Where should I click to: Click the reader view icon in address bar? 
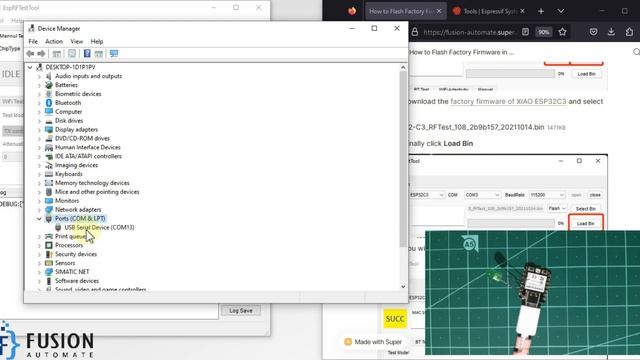pos(525,32)
